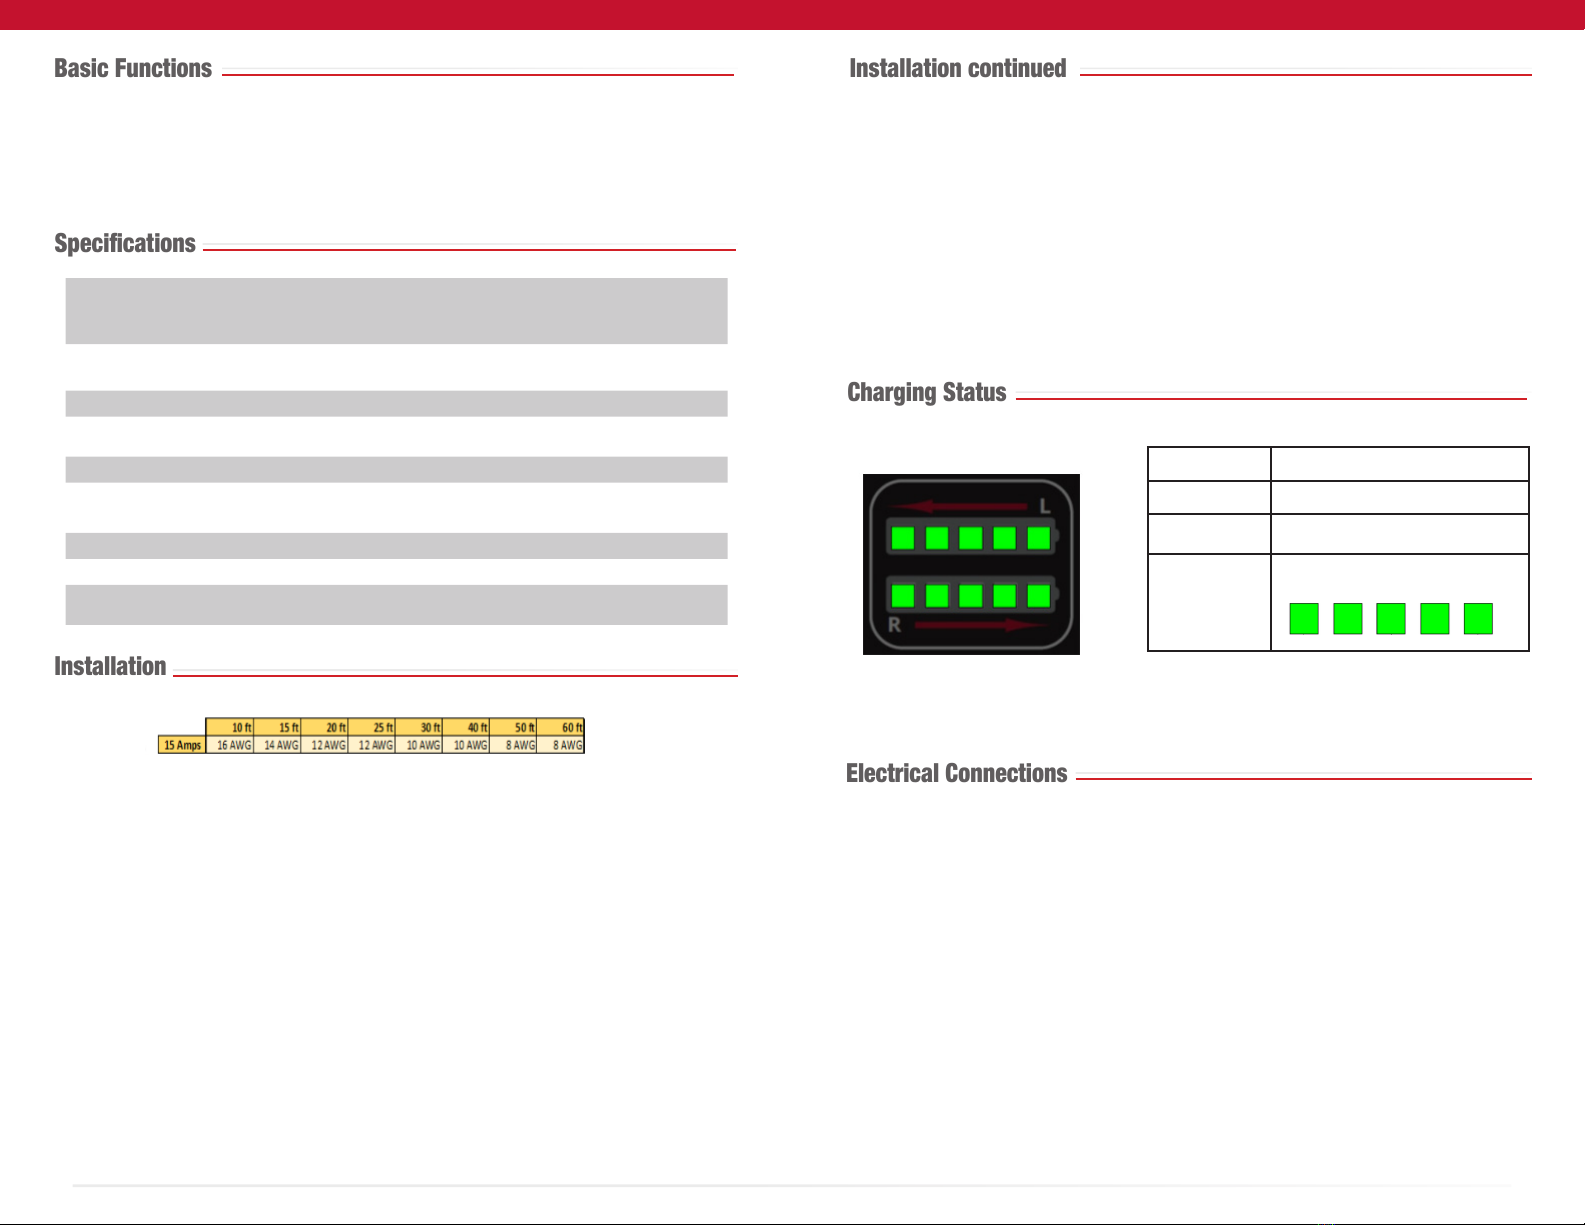Select the 30 ft column header
This screenshot has width=1585, height=1225.
point(419,727)
